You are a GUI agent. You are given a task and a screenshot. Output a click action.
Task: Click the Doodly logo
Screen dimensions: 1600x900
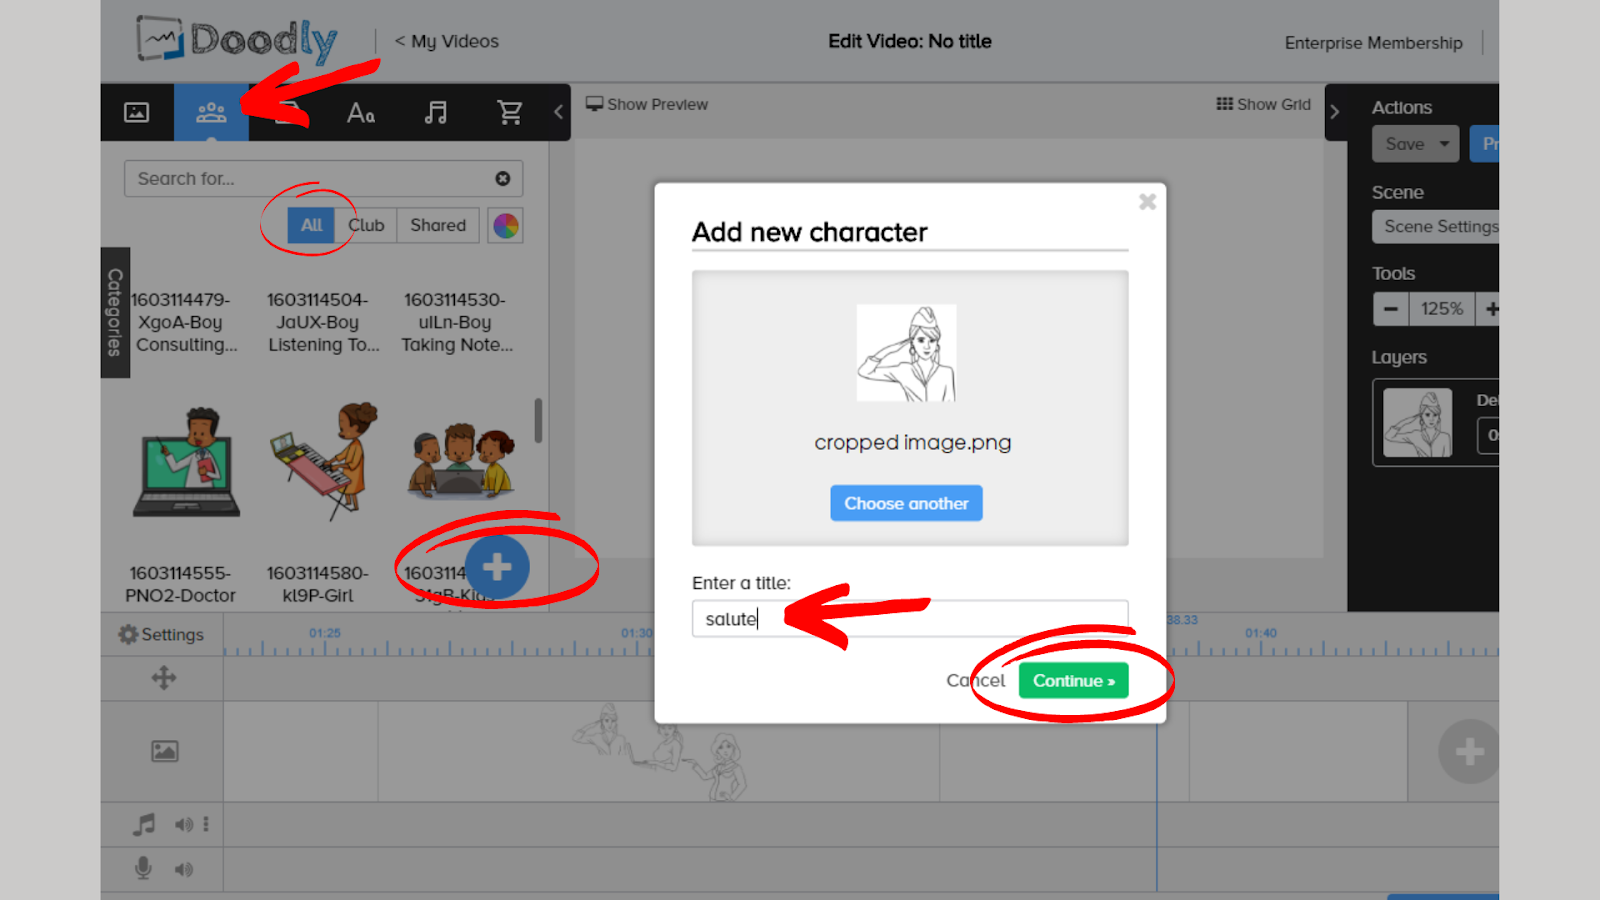237,40
